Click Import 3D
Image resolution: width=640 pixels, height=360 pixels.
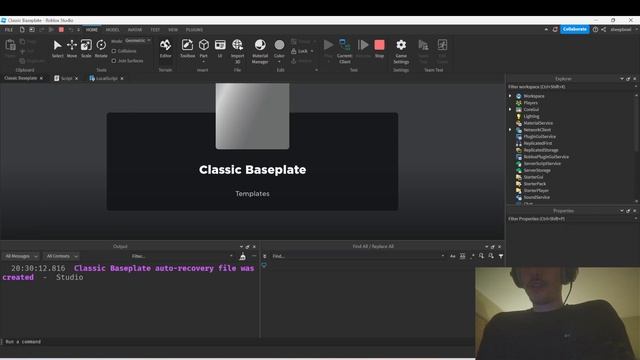pos(237,51)
